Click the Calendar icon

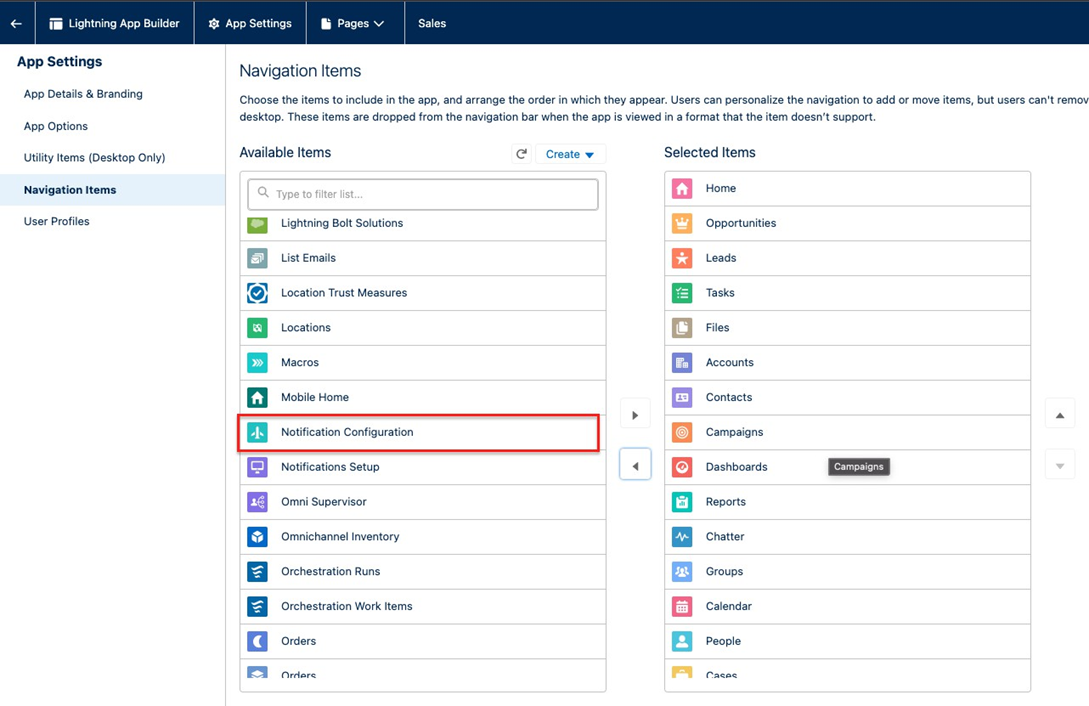click(682, 606)
